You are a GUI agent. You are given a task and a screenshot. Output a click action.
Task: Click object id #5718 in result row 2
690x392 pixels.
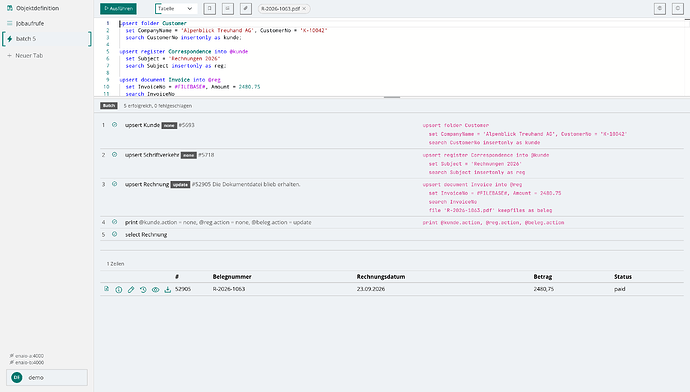206,155
